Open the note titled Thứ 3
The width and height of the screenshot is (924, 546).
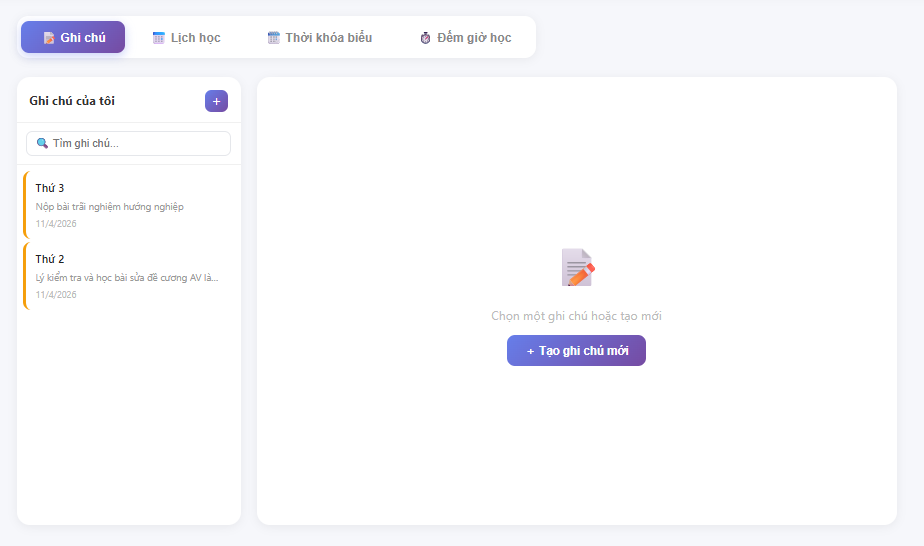50,188
